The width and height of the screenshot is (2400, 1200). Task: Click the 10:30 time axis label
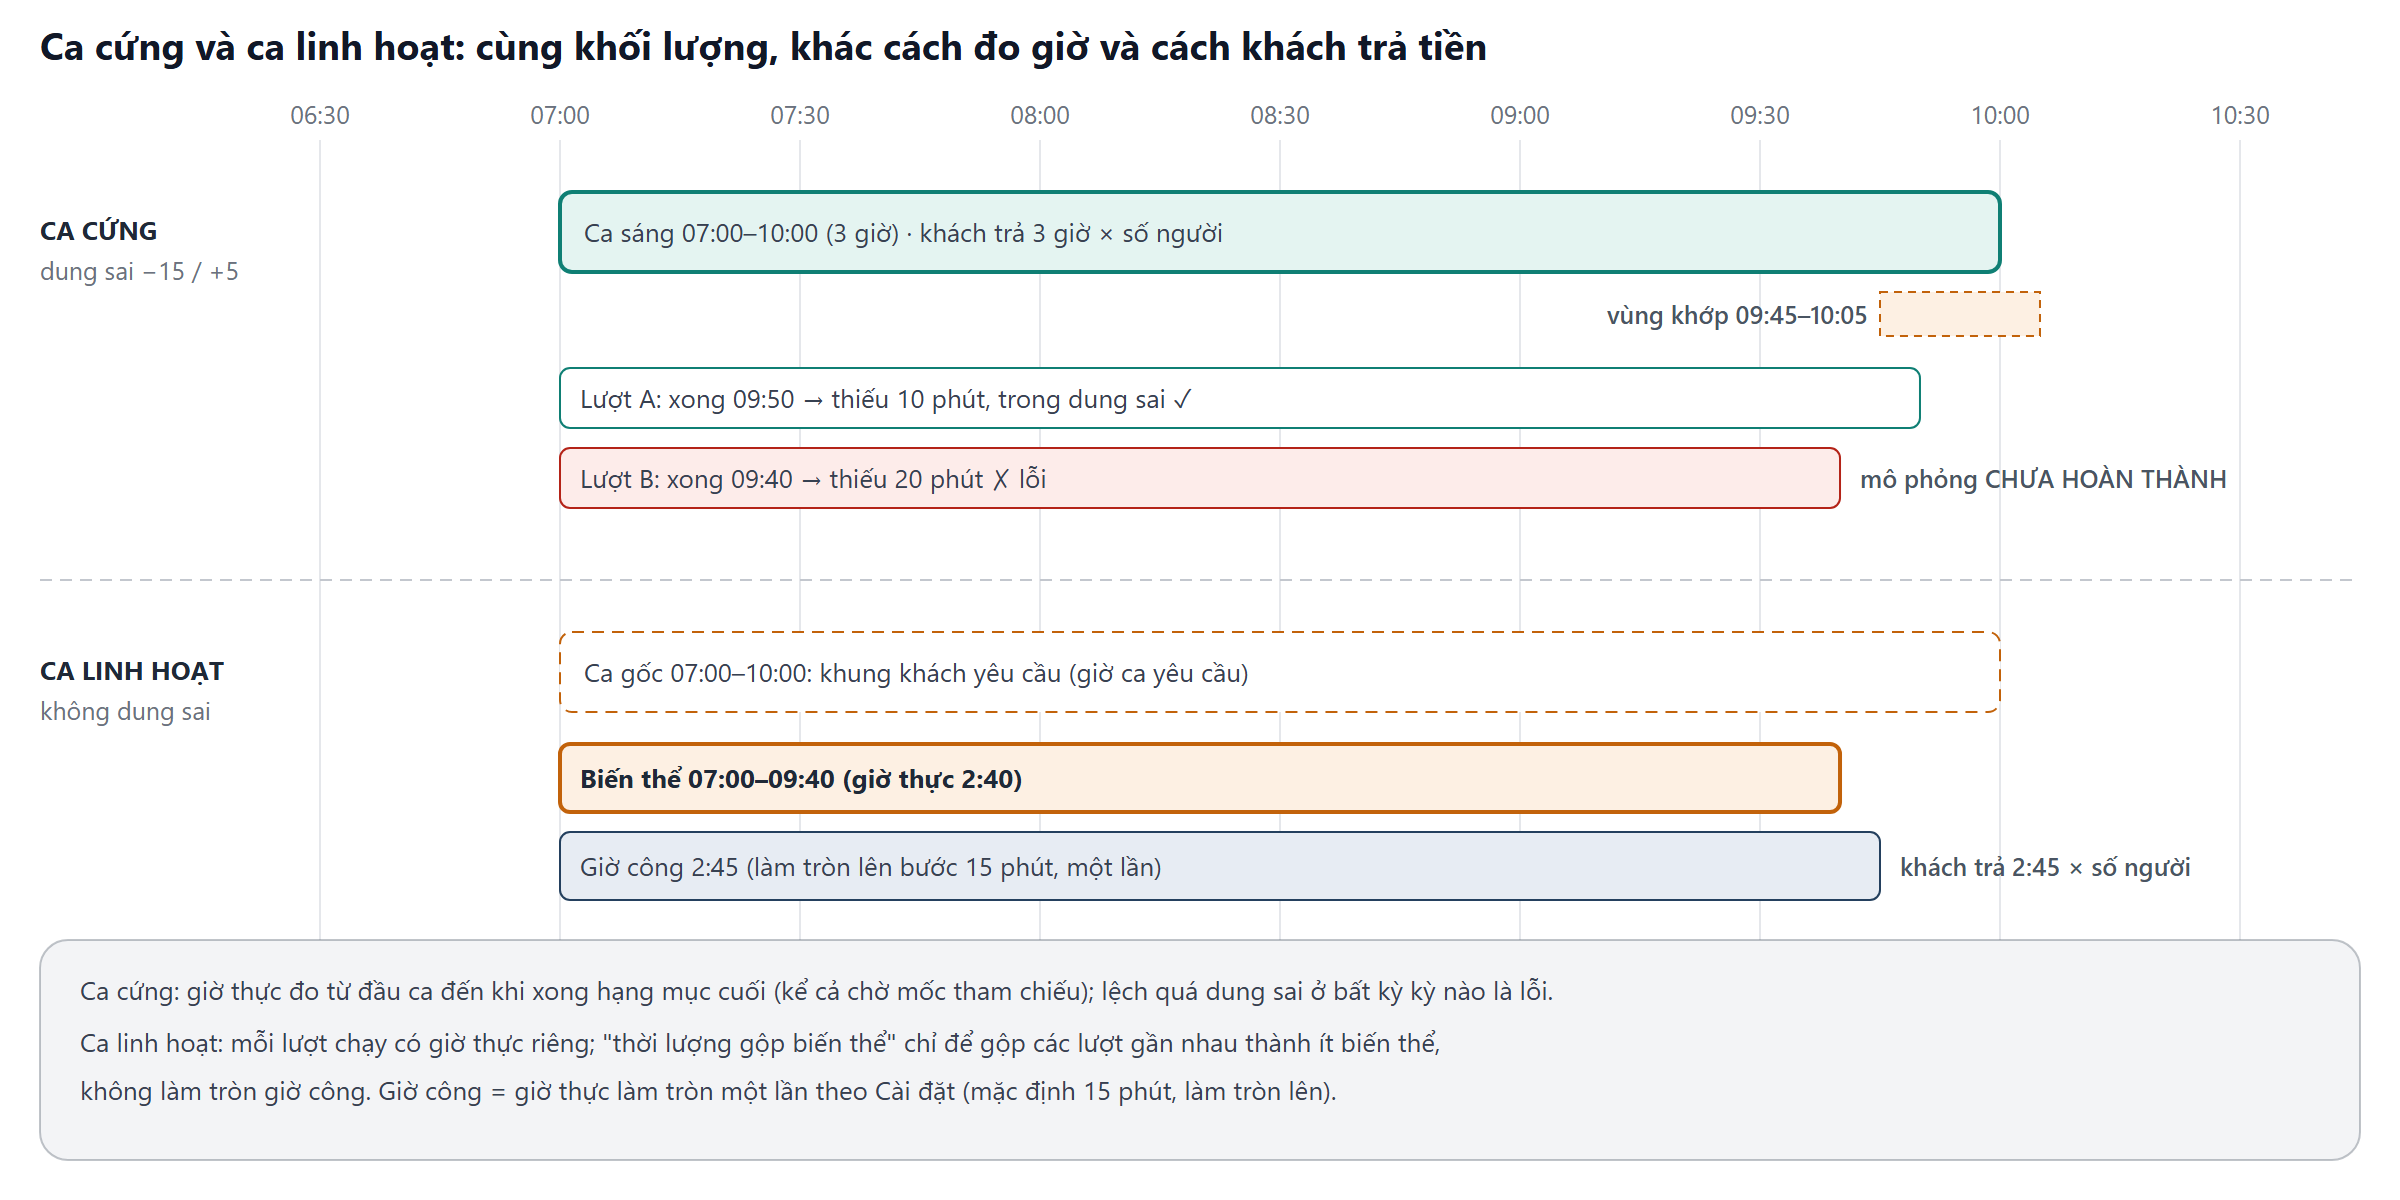pos(2240,115)
